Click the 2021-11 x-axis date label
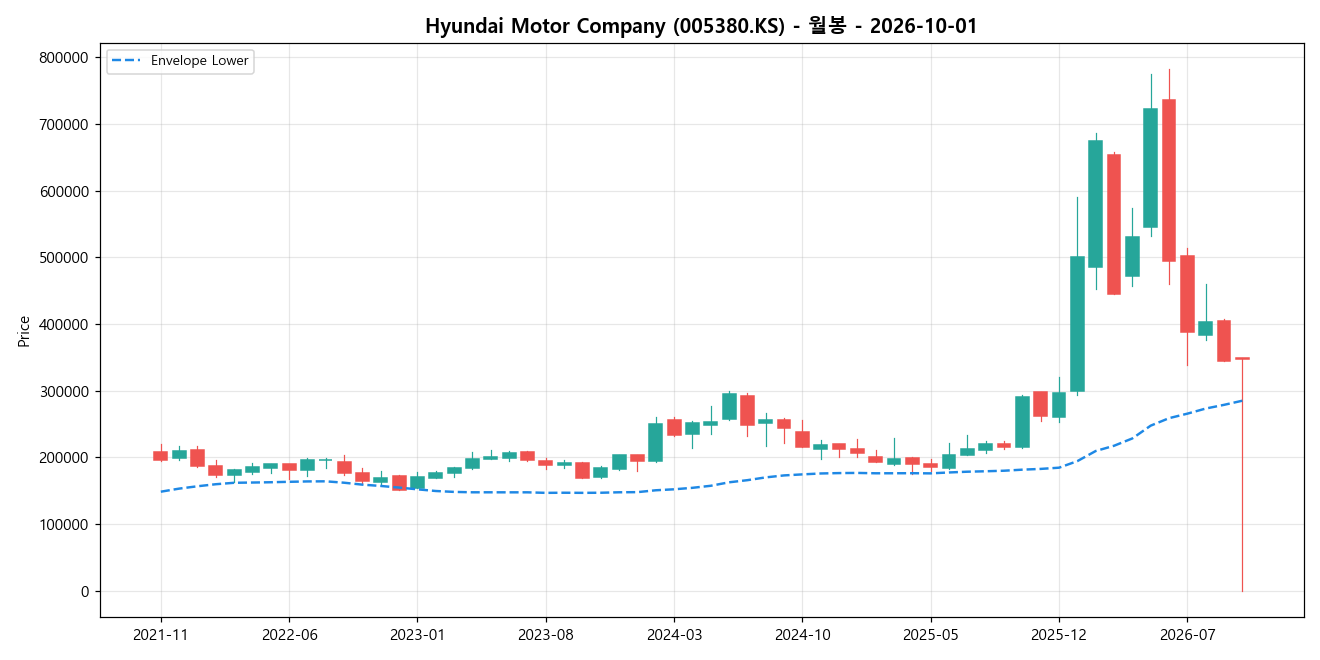1320x660 pixels. tap(161, 636)
